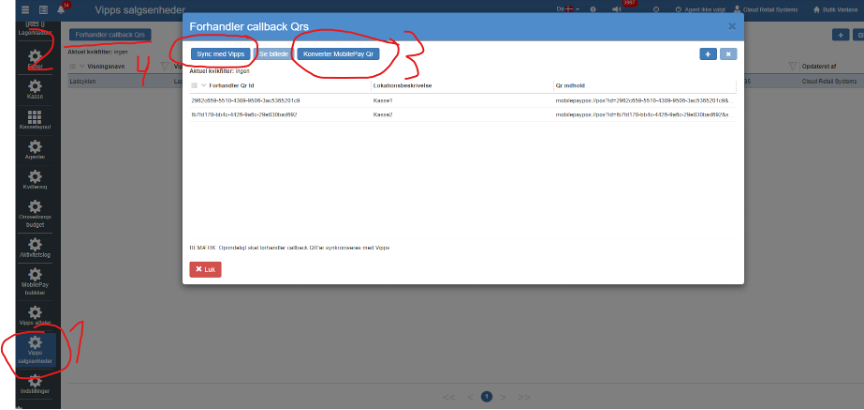This screenshot has width=864, height=410.
Task: Open the Lagersteder sidebar item
Action: click(35, 31)
